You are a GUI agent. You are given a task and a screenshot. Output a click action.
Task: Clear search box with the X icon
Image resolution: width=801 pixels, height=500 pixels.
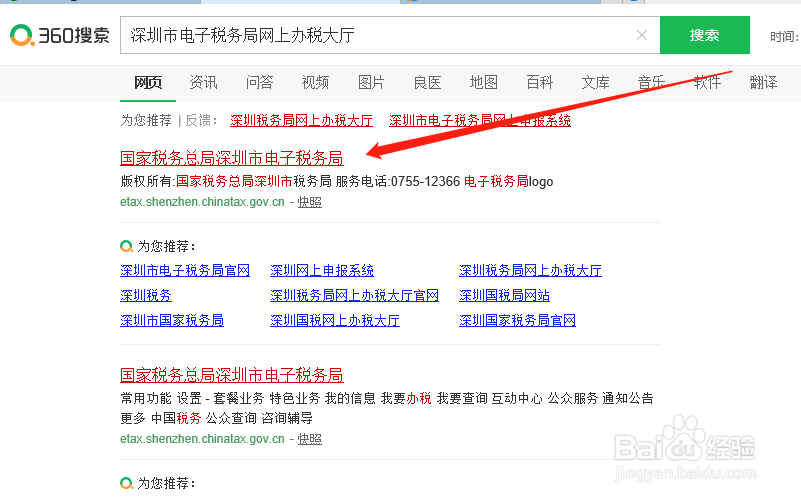coord(642,35)
